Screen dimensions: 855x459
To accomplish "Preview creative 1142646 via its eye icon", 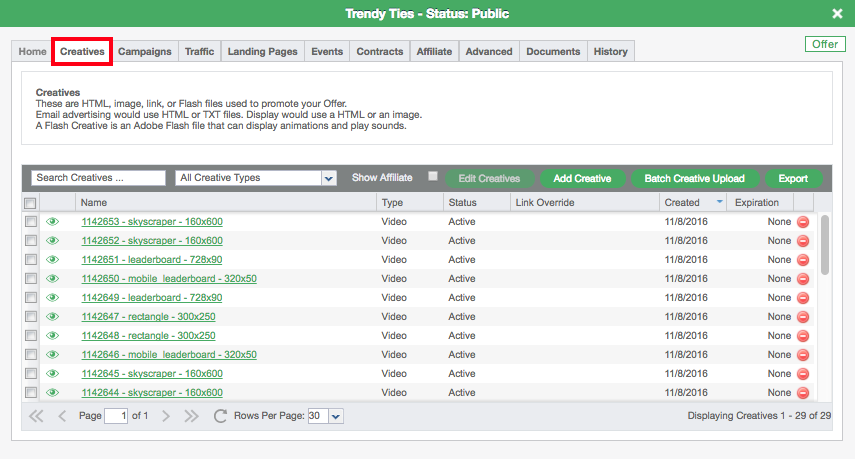I will click(52, 354).
